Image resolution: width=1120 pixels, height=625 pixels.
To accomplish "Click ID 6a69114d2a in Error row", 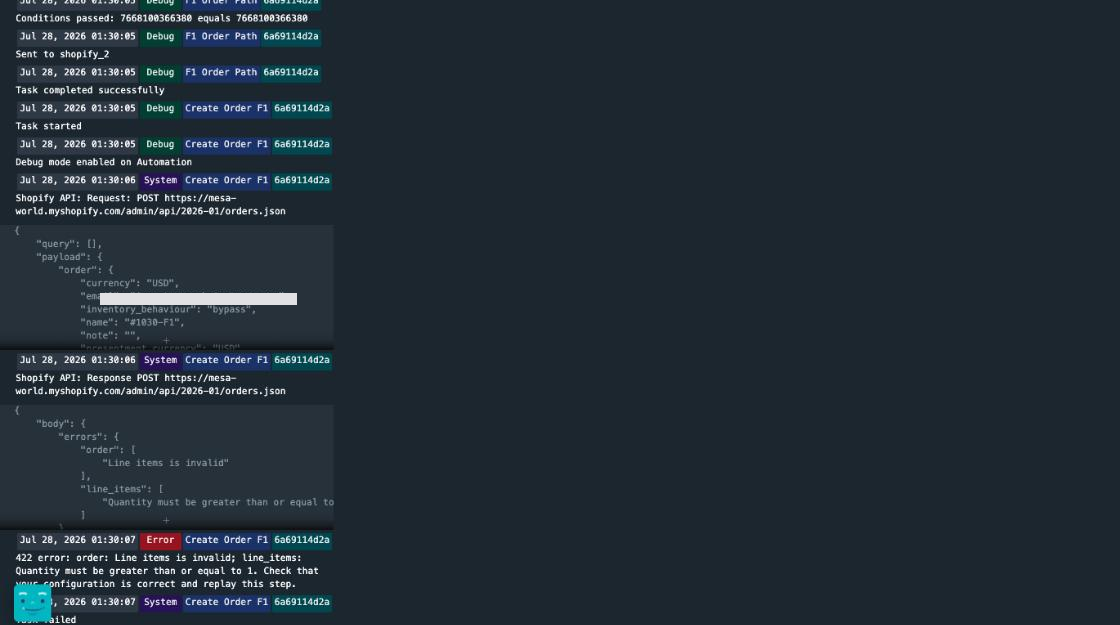I will [x=301, y=540].
